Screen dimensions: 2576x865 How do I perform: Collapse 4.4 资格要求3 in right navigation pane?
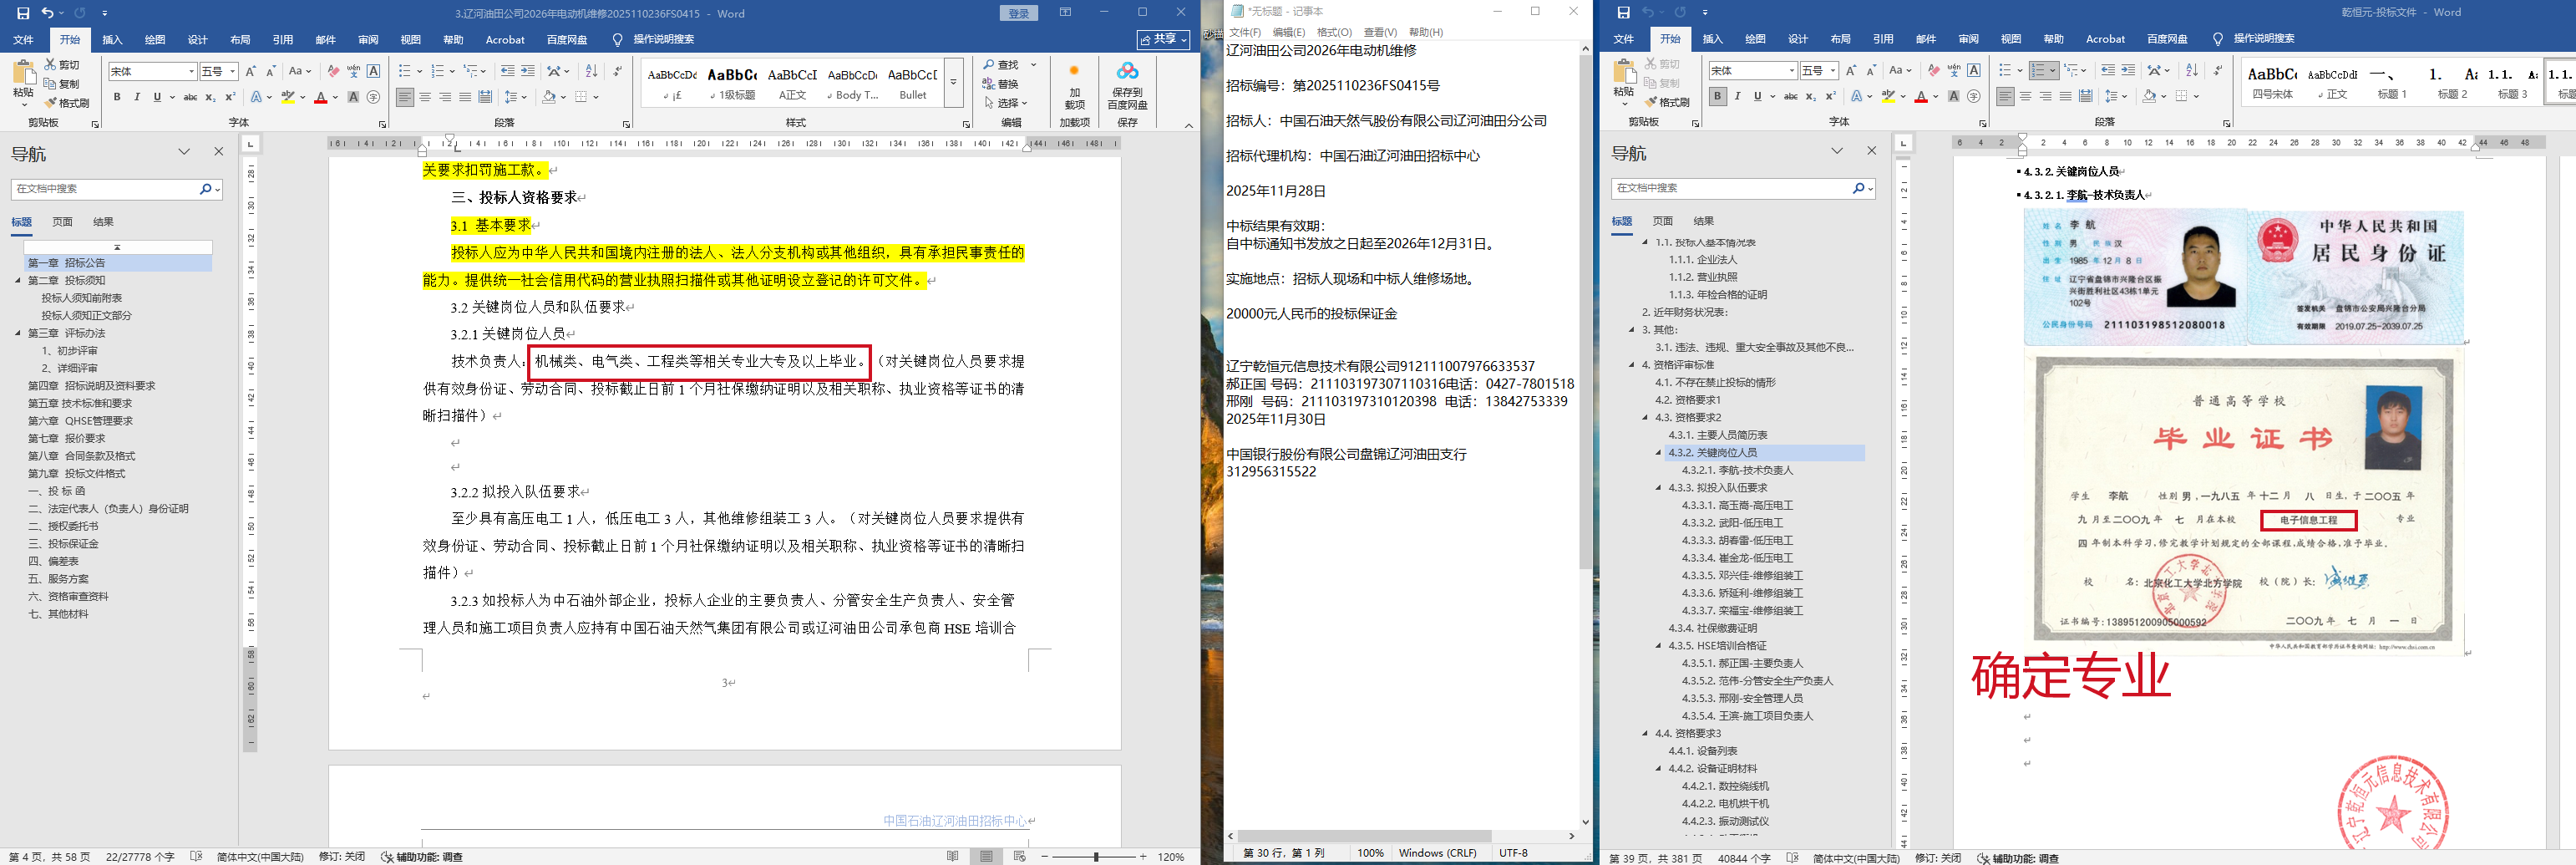(1645, 733)
